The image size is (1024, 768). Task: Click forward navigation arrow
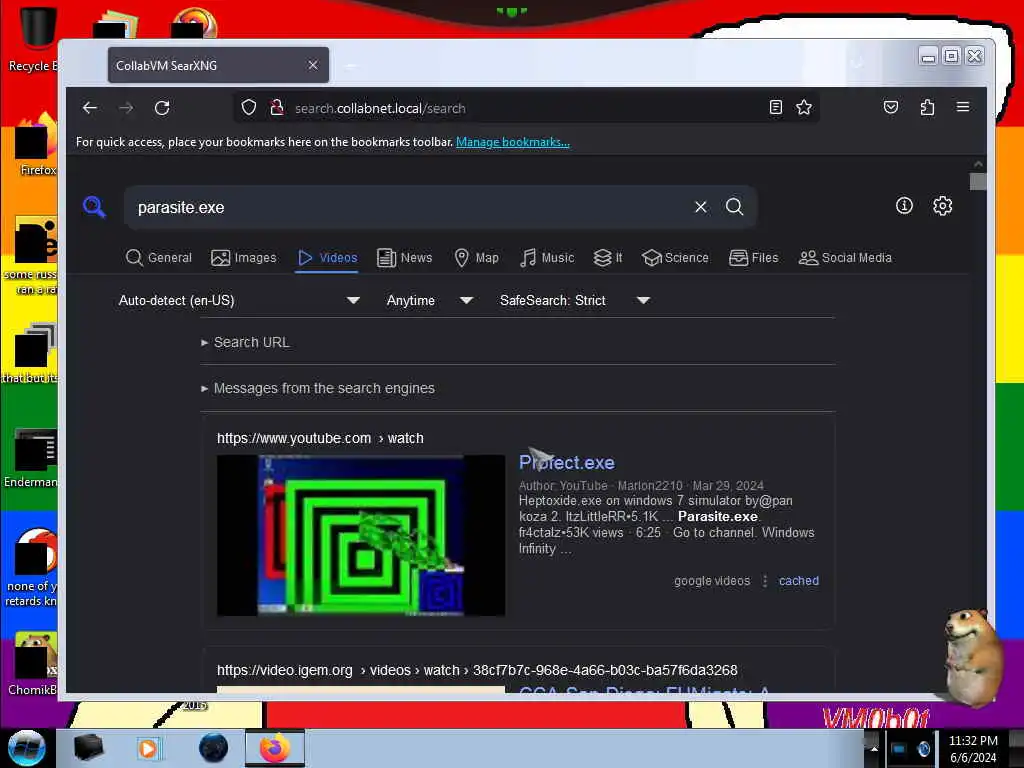tap(126, 108)
